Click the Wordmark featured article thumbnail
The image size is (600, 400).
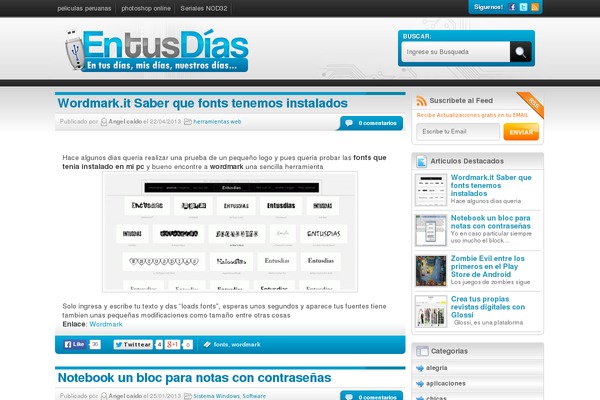(431, 190)
